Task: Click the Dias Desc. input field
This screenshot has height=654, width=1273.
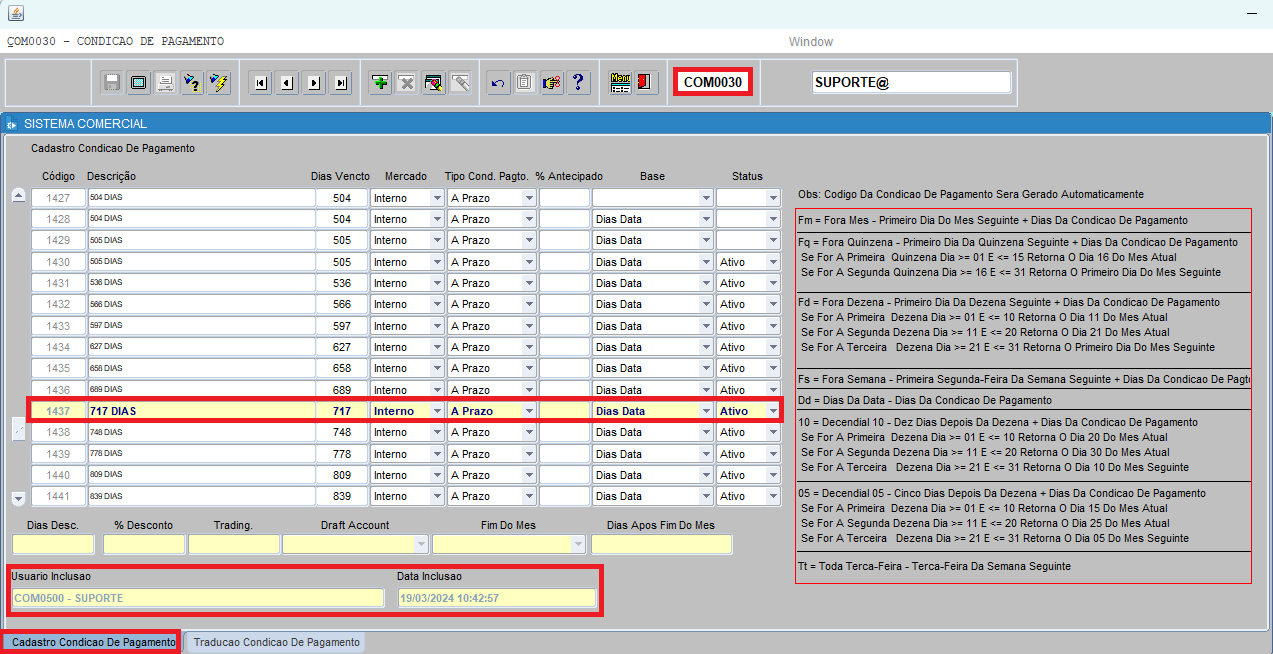Action: click(x=53, y=544)
